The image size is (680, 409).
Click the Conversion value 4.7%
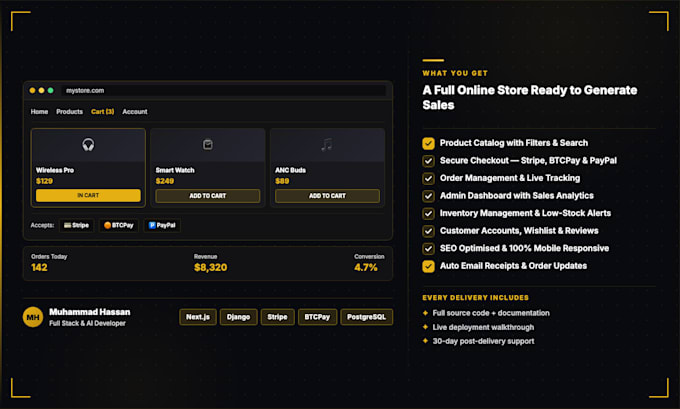[x=366, y=267]
